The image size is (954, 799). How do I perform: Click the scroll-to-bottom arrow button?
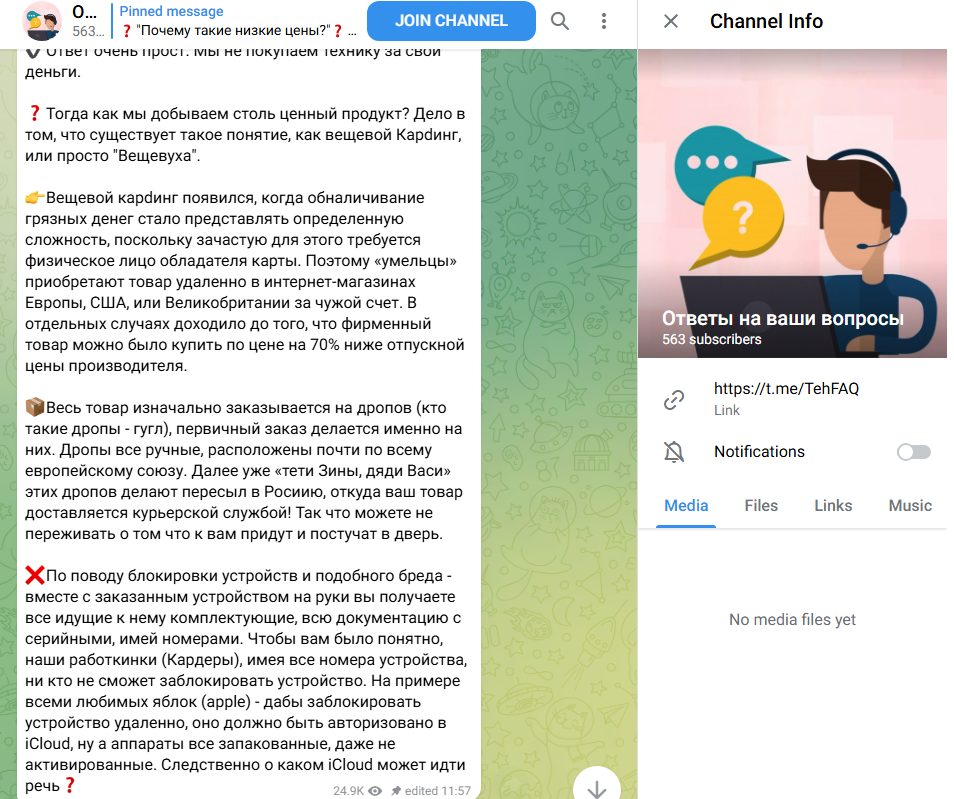click(x=597, y=787)
